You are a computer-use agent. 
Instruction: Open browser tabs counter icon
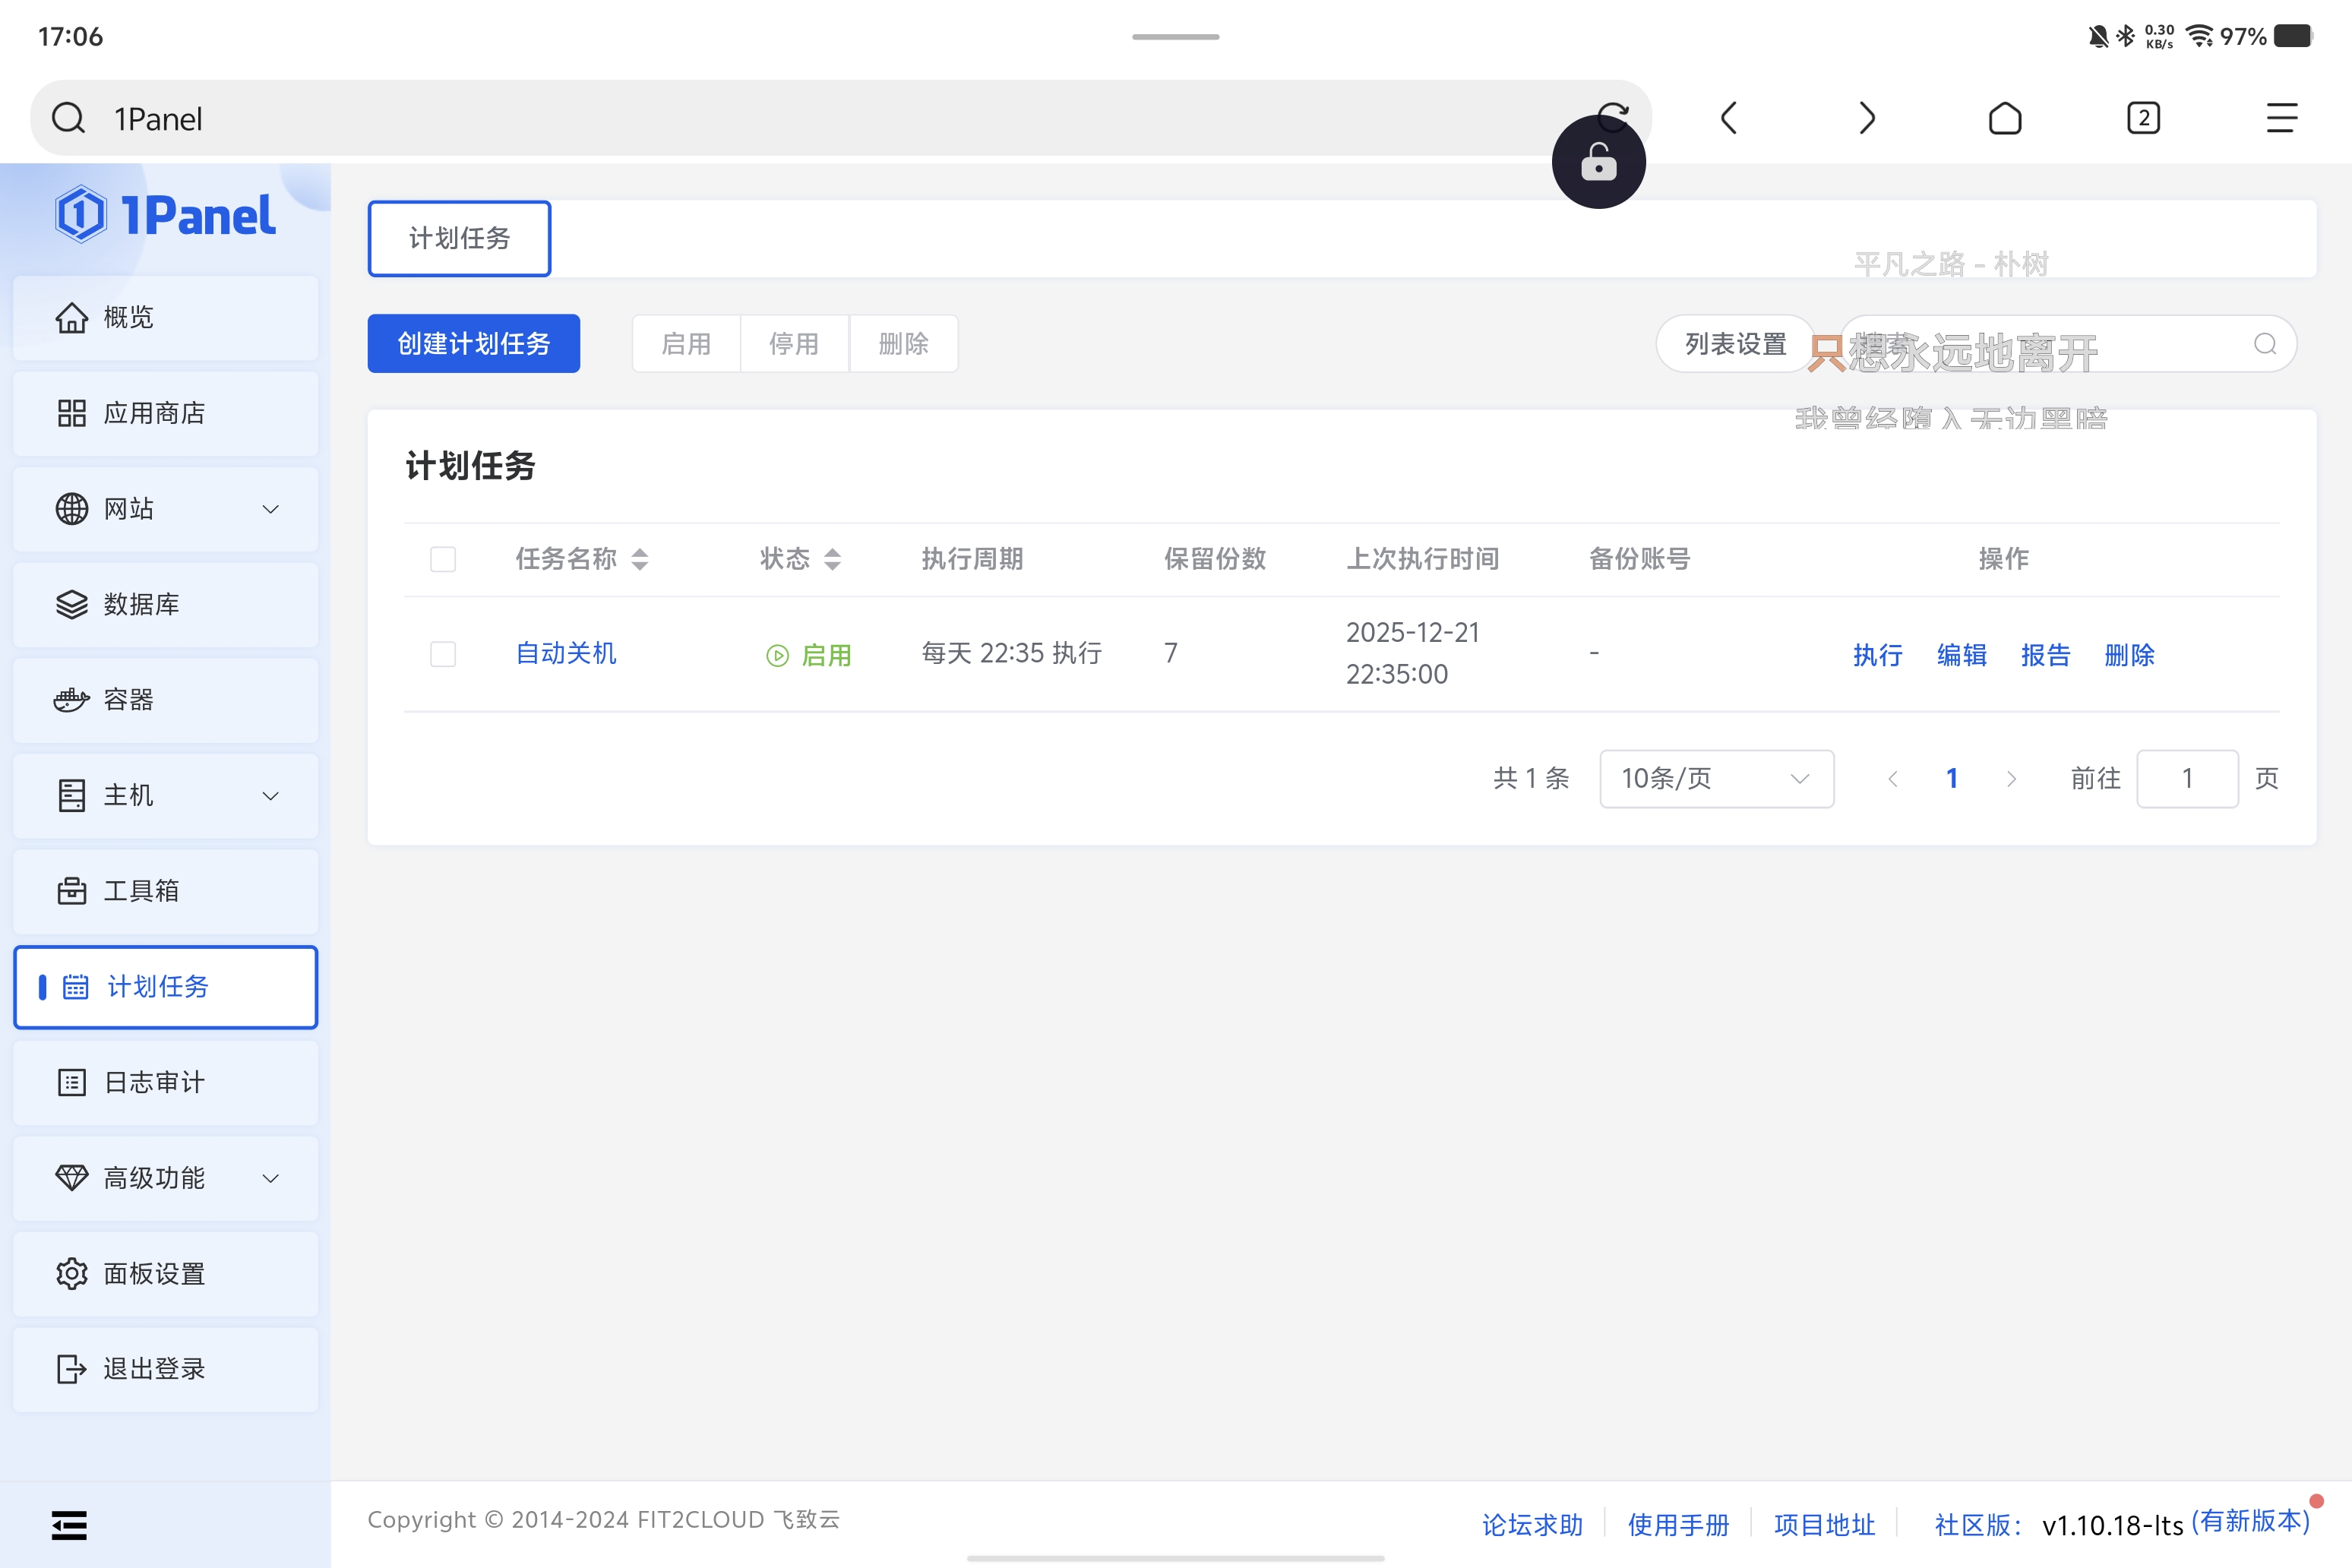[2143, 118]
